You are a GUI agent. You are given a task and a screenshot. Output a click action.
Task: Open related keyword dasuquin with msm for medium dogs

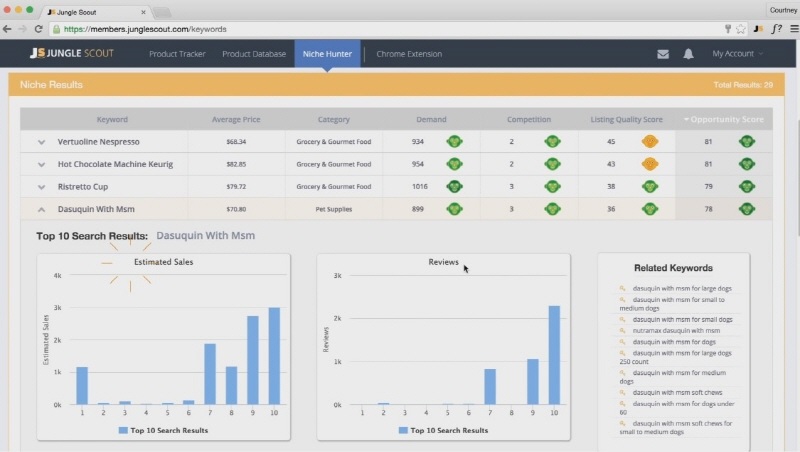[673, 377]
